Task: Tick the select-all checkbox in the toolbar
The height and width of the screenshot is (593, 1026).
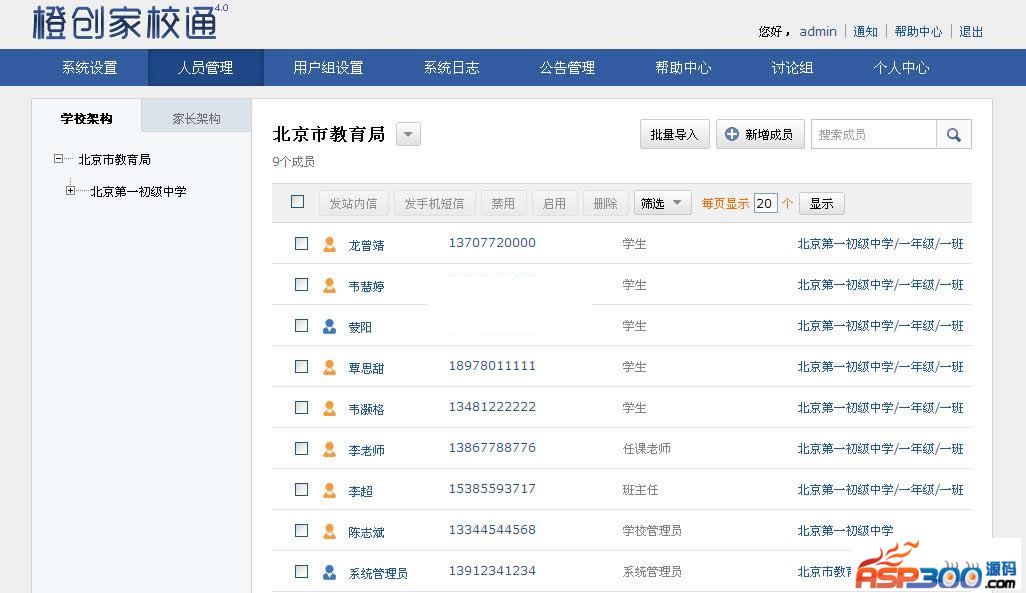Action: [297, 202]
